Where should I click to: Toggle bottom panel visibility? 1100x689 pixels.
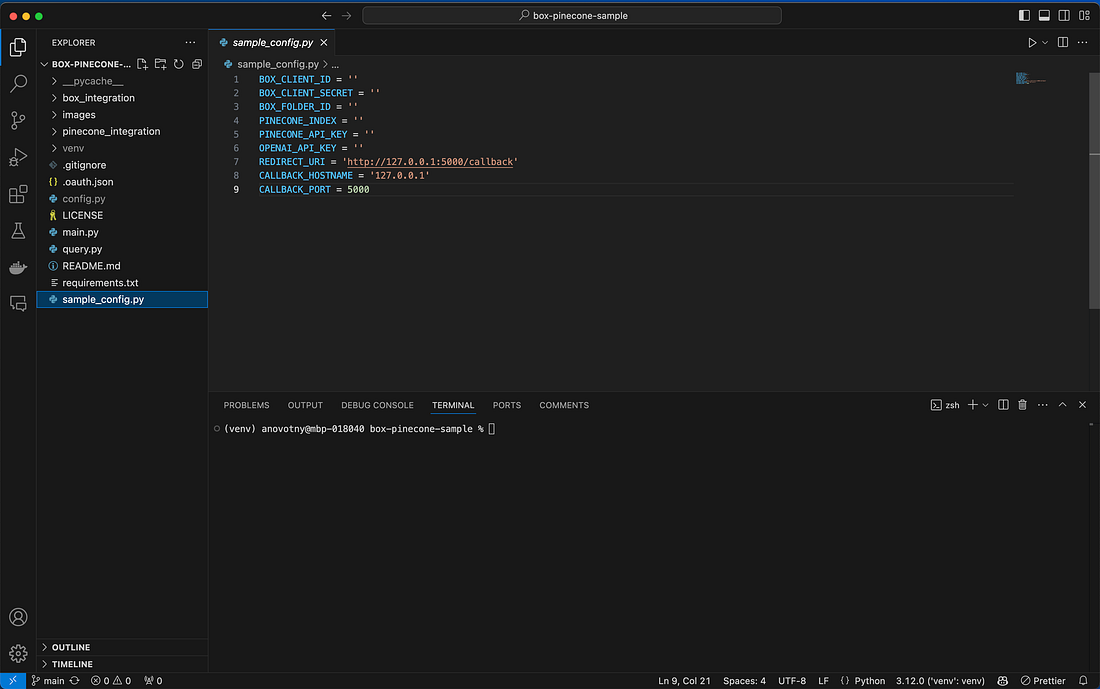1044,15
